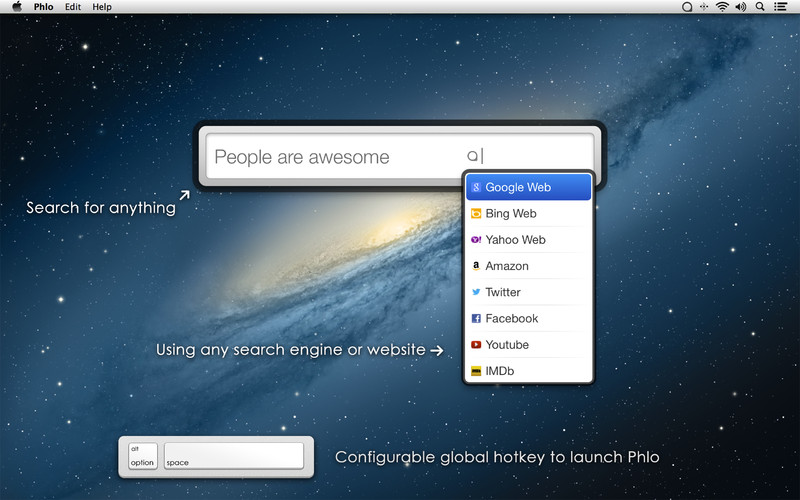Click the Facebook icon in the list

coord(476,318)
